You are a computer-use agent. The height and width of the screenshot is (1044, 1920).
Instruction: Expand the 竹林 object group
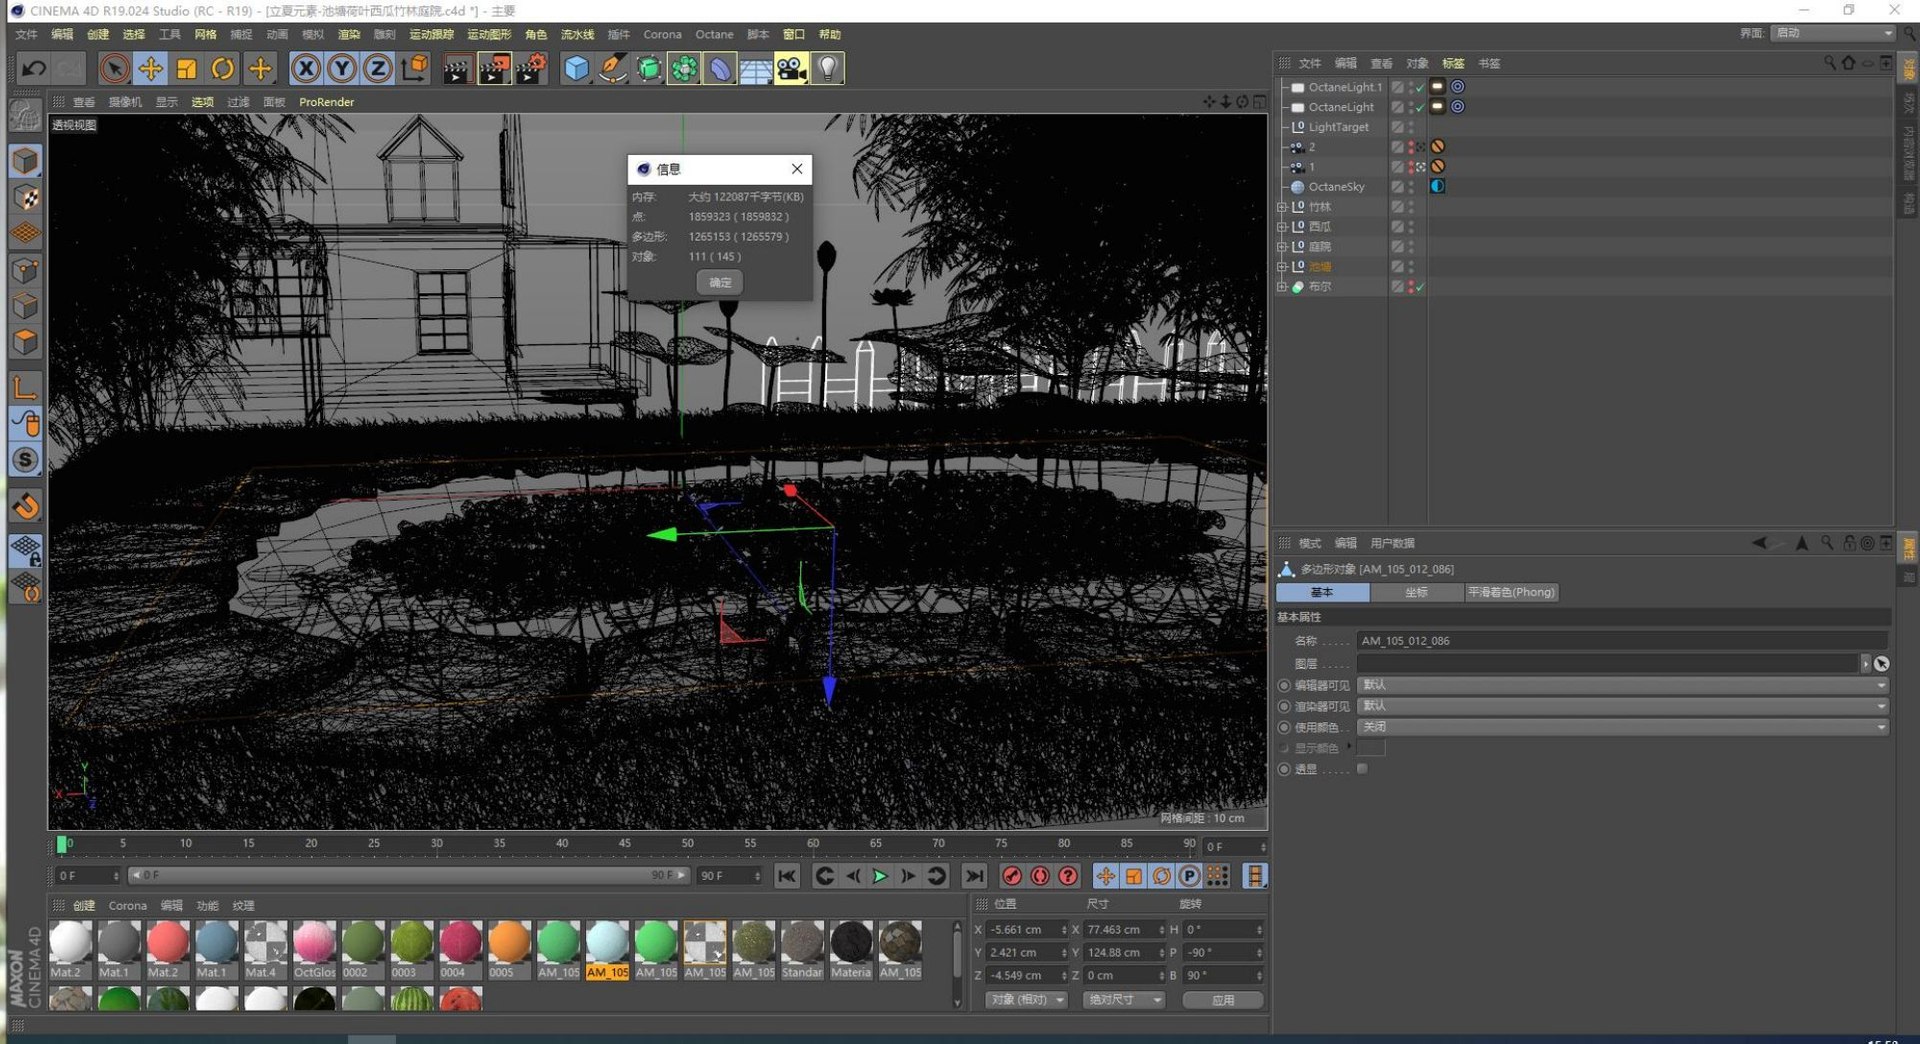[x=1282, y=207]
